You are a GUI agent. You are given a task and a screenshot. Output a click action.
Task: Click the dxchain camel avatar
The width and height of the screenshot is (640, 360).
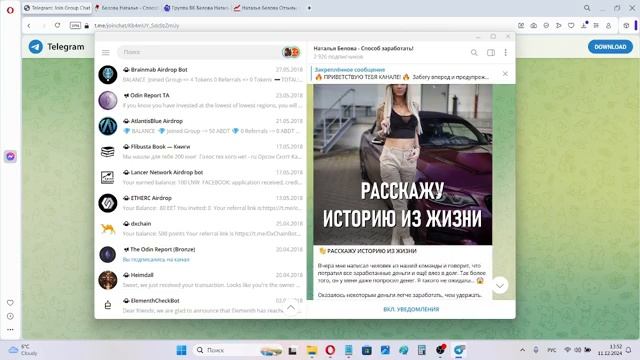tap(108, 229)
